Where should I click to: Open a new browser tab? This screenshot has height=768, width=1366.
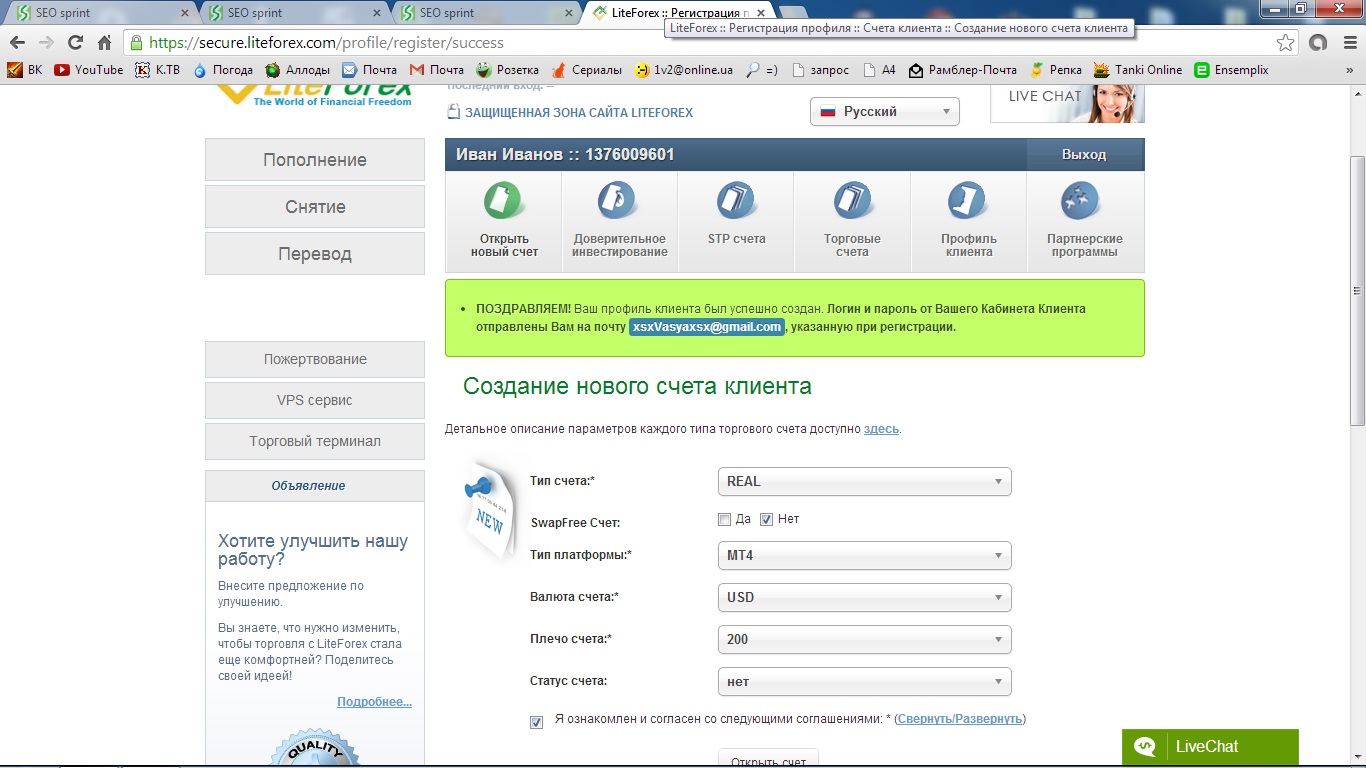792,13
